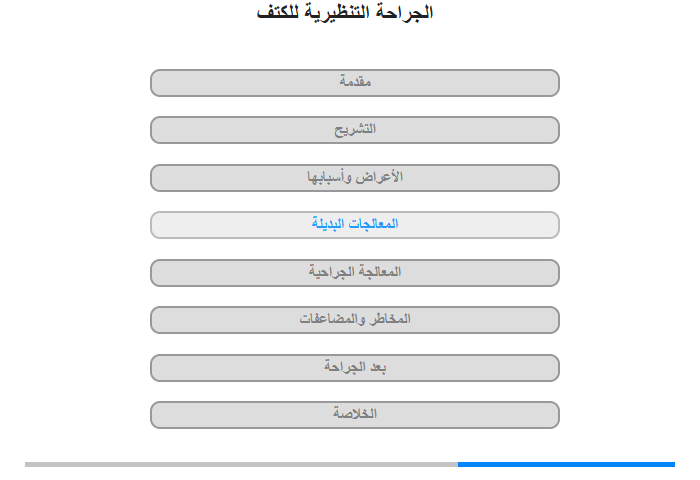Viewport: 700px width, 480px height.
Task: Navigate to Surgical Treatment (fifth button)
Action: 355,273
